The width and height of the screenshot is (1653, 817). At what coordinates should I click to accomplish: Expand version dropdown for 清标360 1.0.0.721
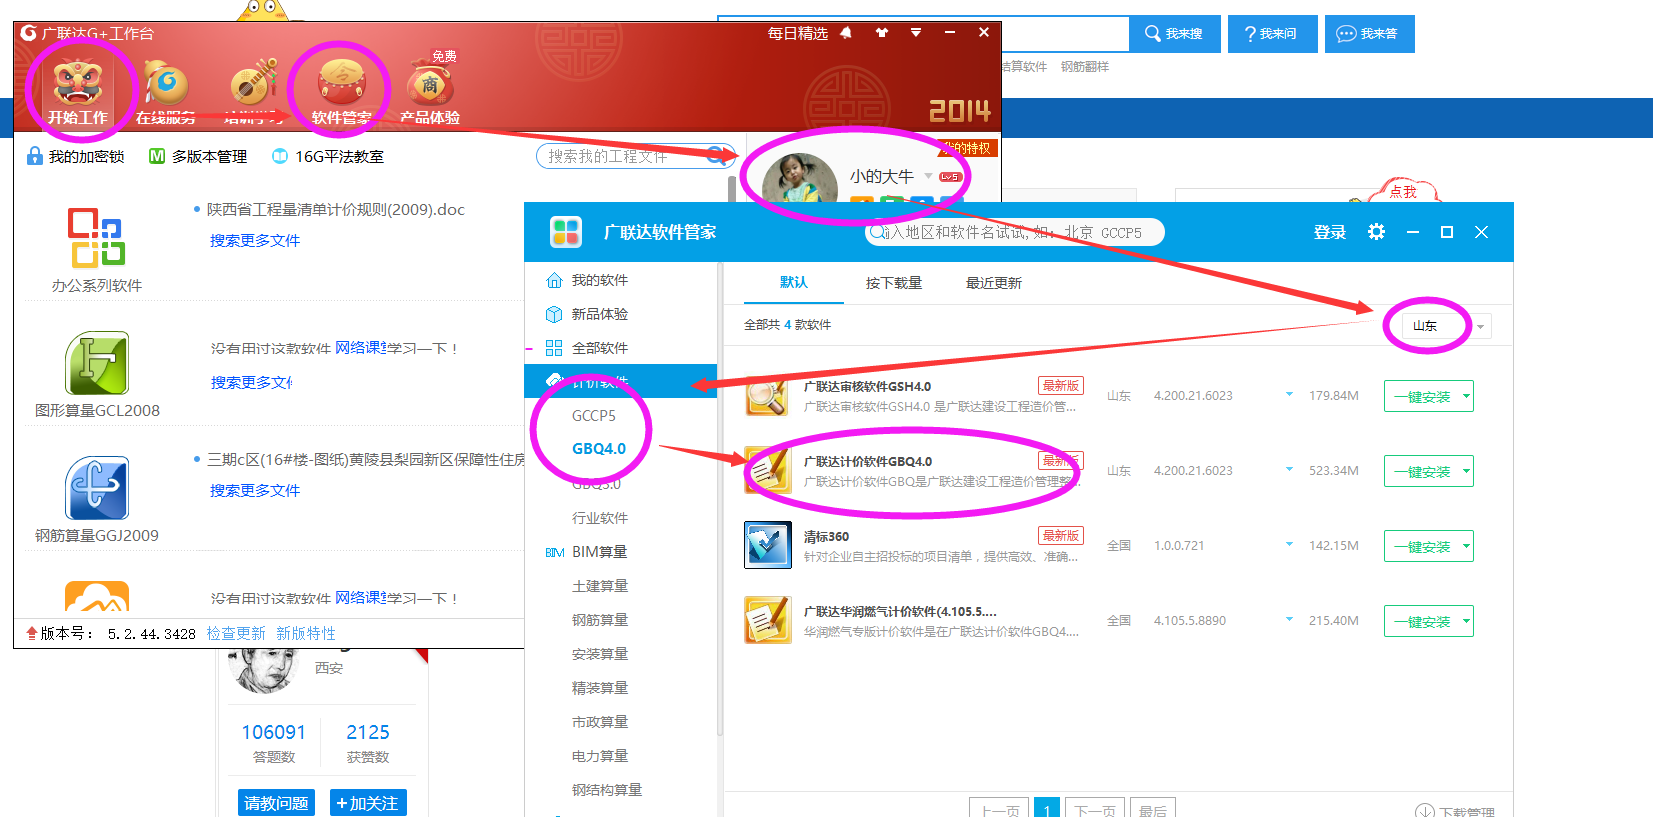(1289, 545)
